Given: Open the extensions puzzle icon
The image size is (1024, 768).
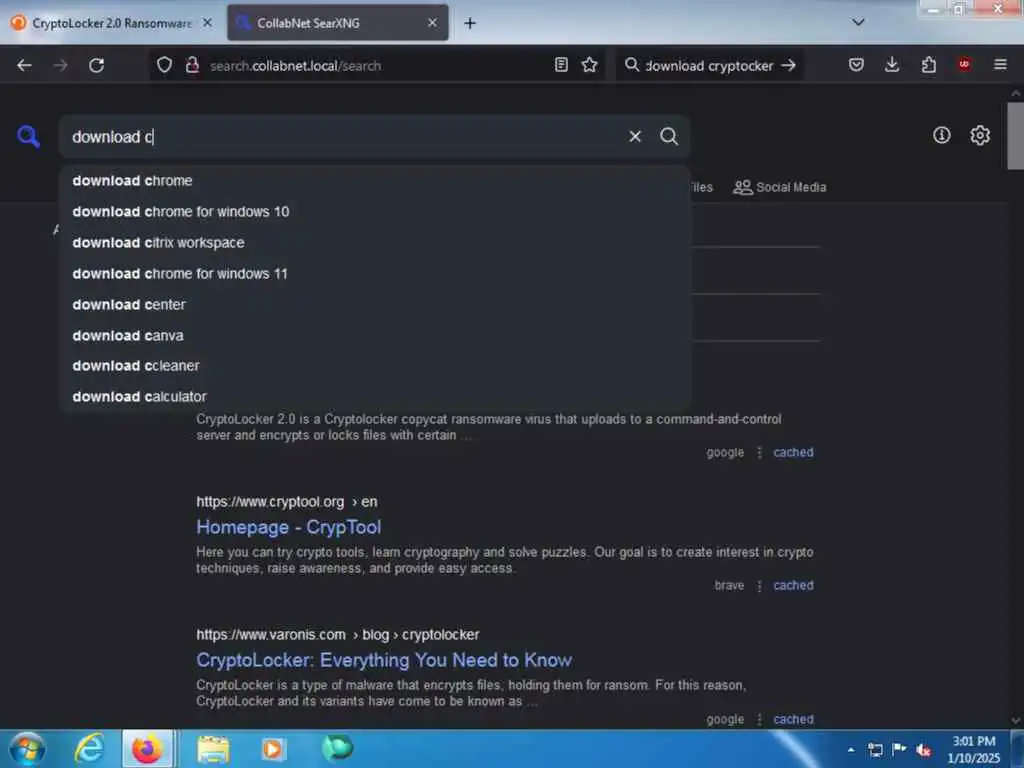Looking at the screenshot, I should point(929,65).
